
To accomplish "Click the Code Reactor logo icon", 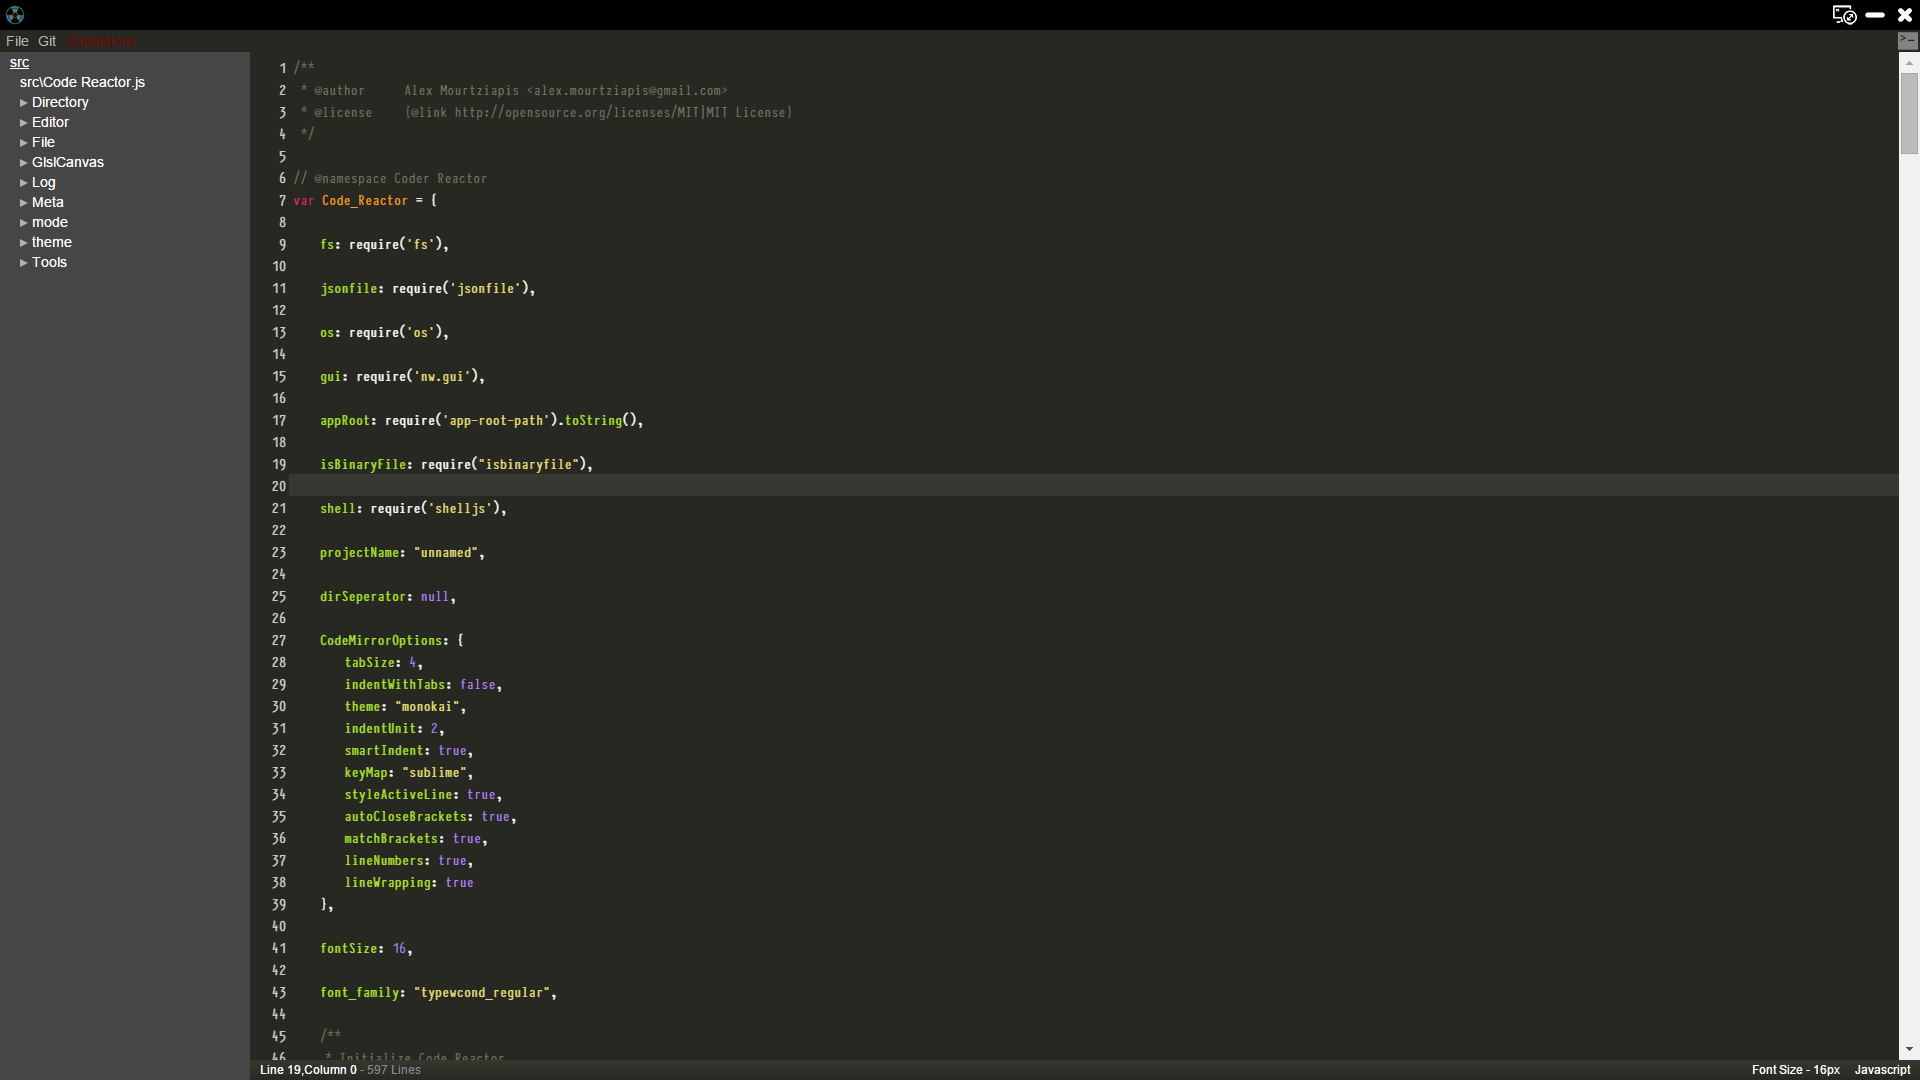I will tap(15, 14).
